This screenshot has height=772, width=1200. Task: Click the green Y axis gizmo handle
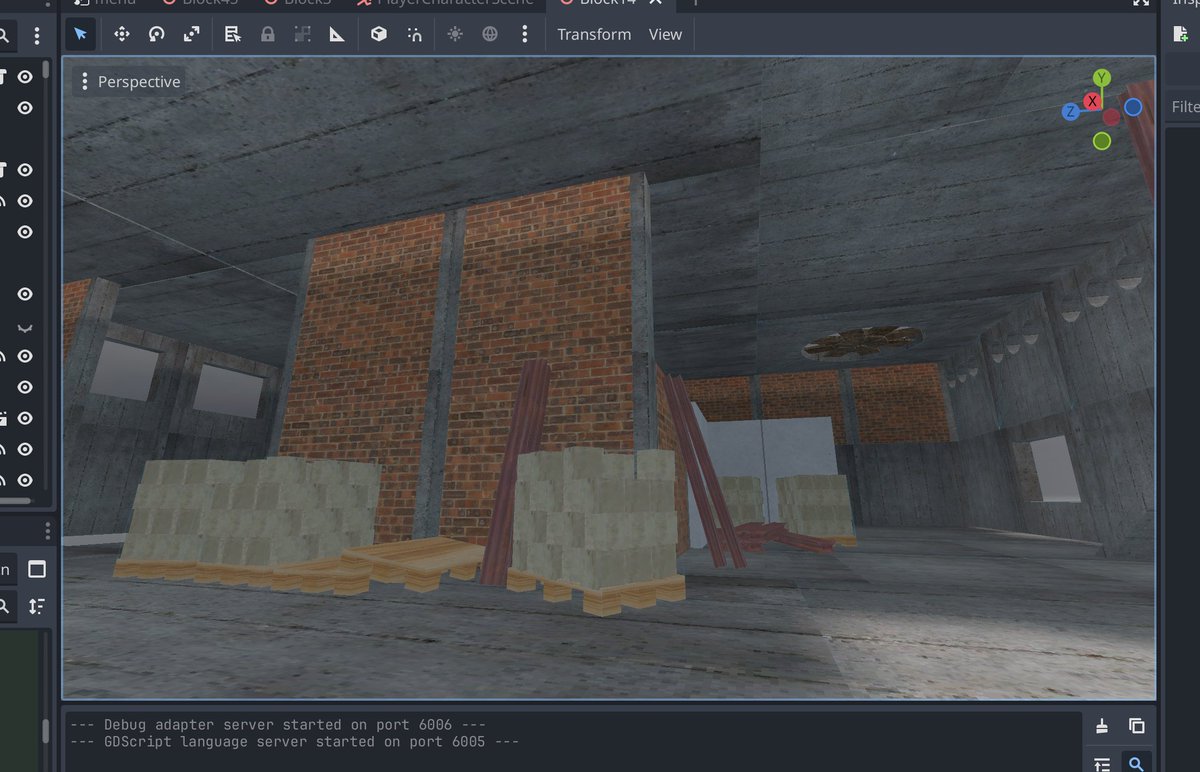tap(1102, 78)
